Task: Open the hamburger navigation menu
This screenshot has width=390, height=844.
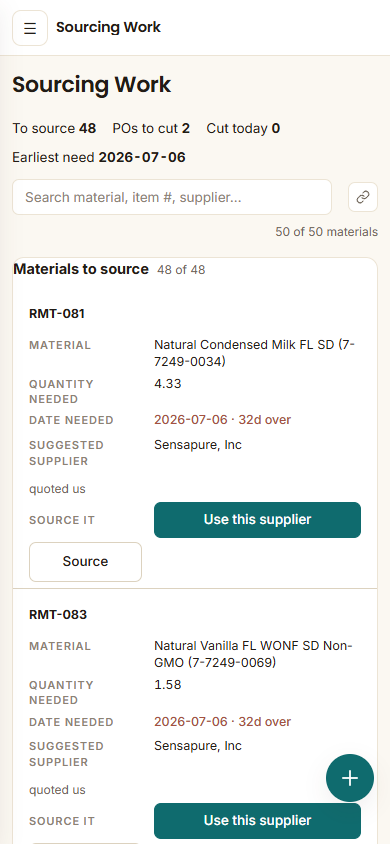Action: point(30,28)
